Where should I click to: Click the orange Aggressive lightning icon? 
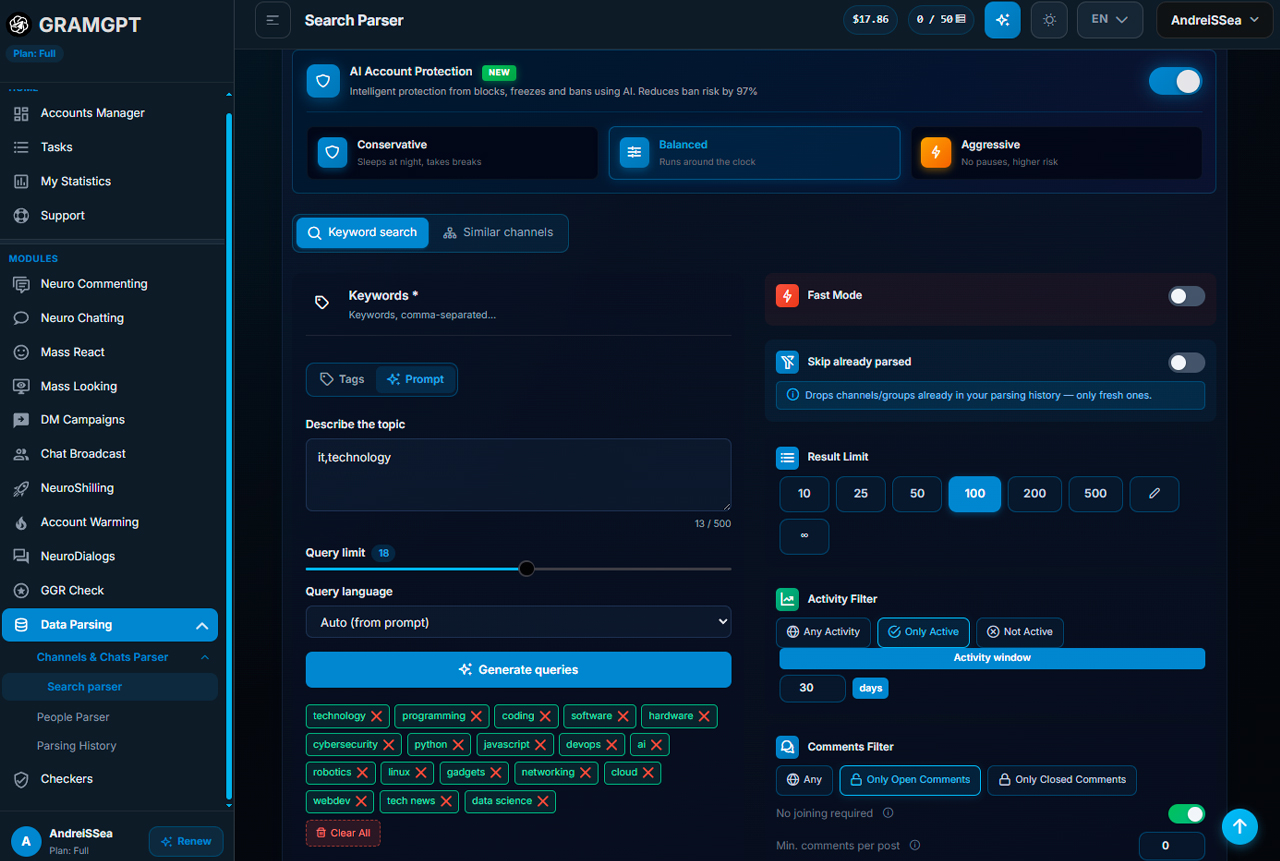pyautogui.click(x=936, y=152)
